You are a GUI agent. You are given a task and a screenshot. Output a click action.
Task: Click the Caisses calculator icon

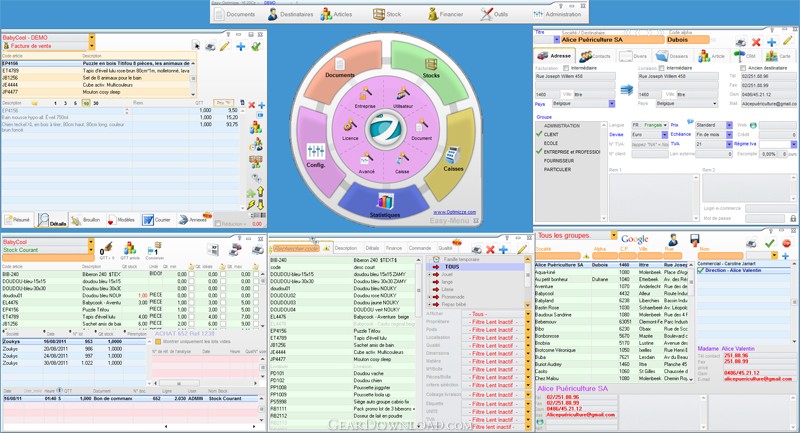(x=453, y=154)
